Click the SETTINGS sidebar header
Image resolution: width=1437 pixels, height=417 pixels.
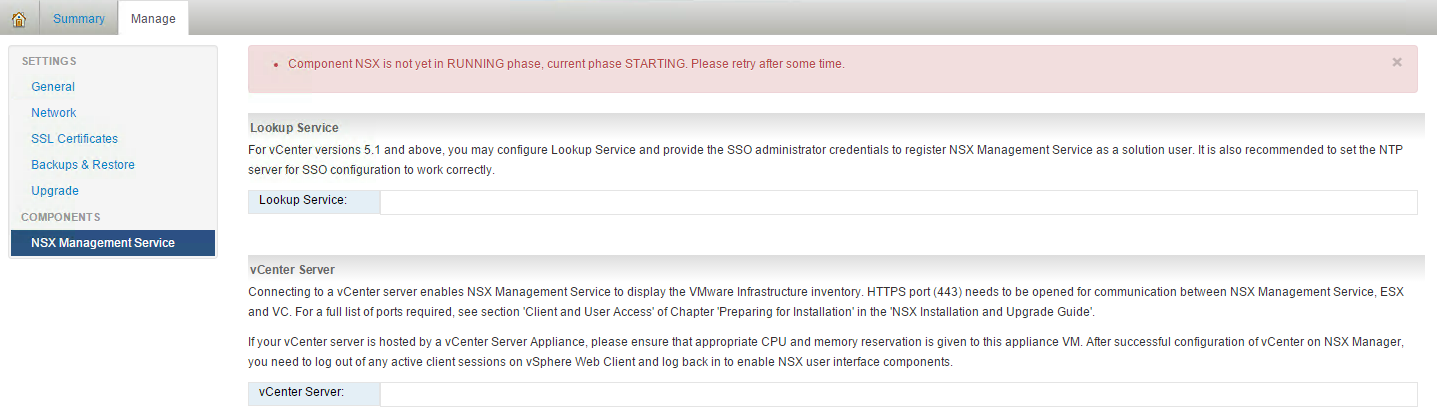pos(49,62)
